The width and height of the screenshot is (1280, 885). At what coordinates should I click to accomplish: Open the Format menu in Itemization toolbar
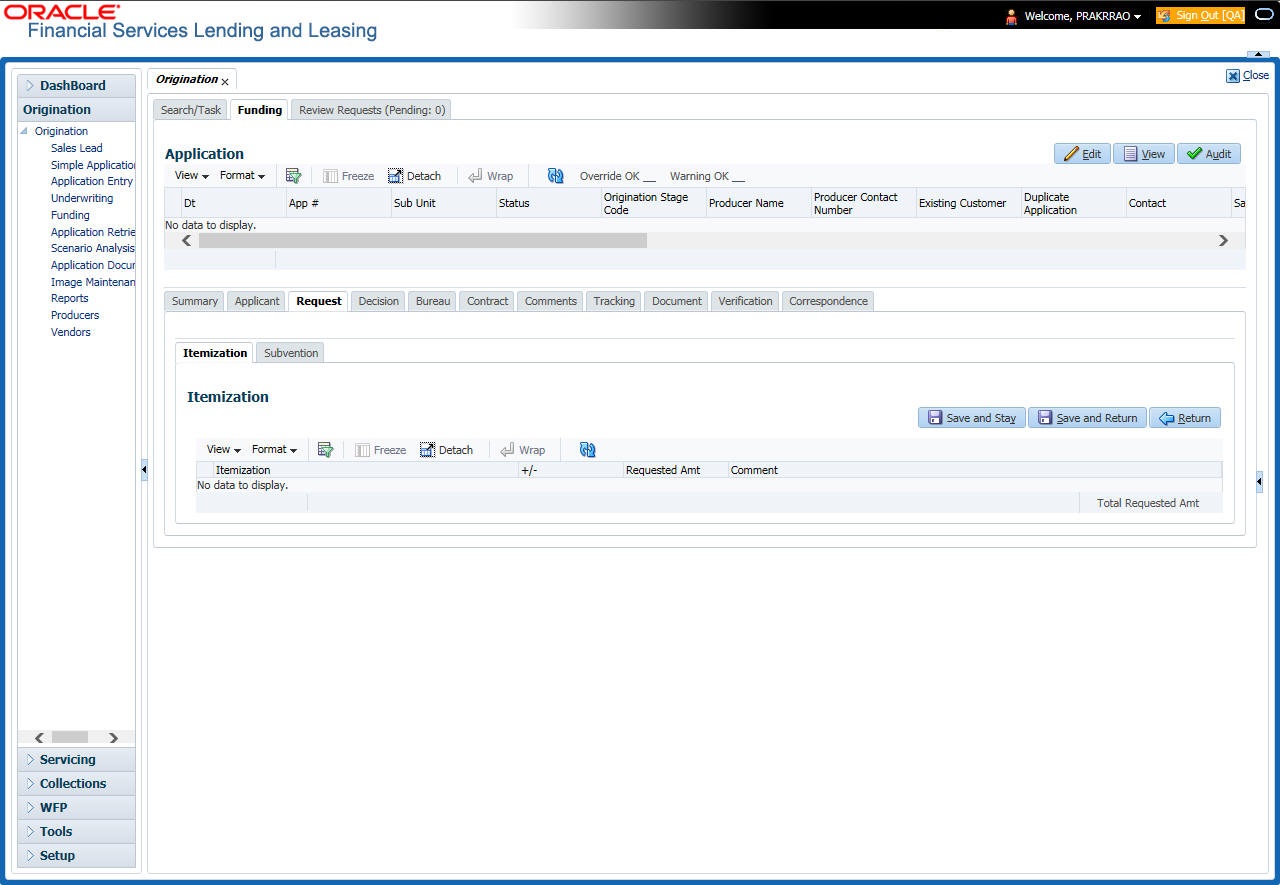[x=274, y=450]
